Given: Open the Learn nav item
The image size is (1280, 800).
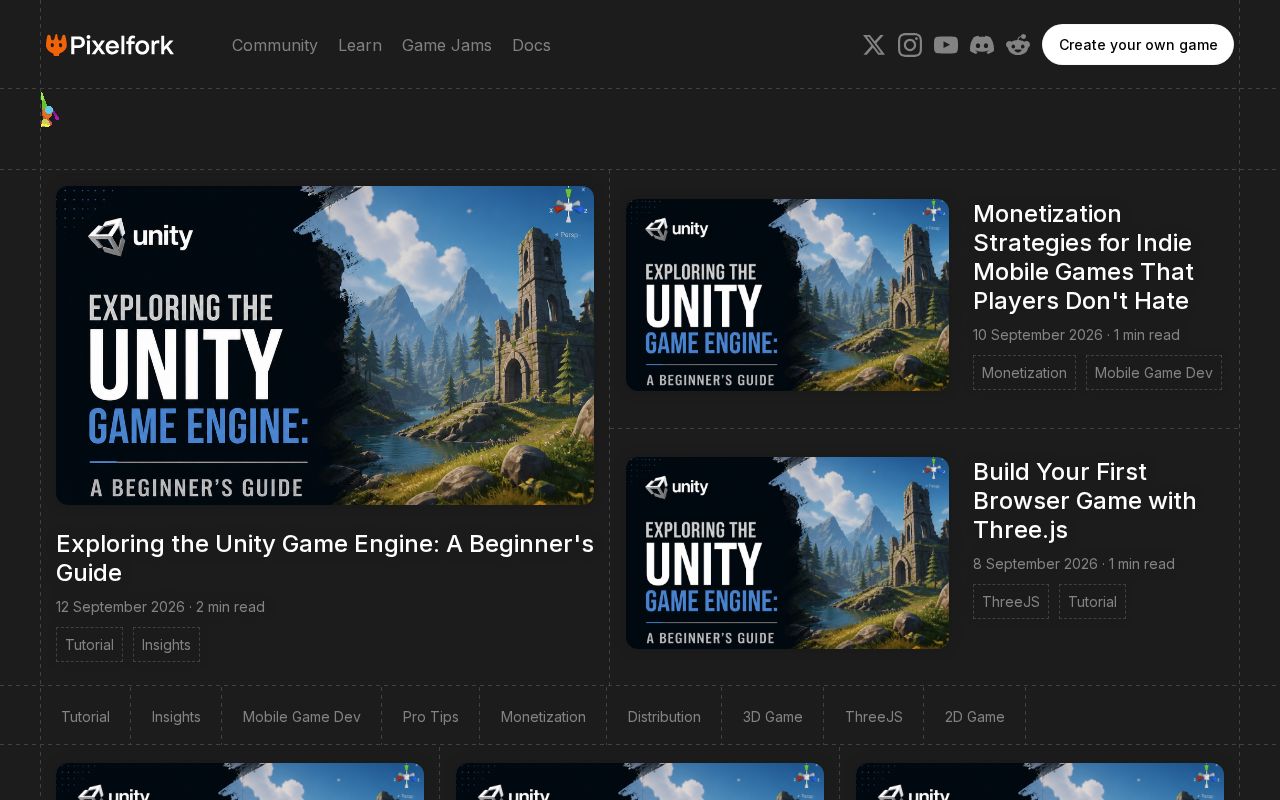Looking at the screenshot, I should point(360,45).
